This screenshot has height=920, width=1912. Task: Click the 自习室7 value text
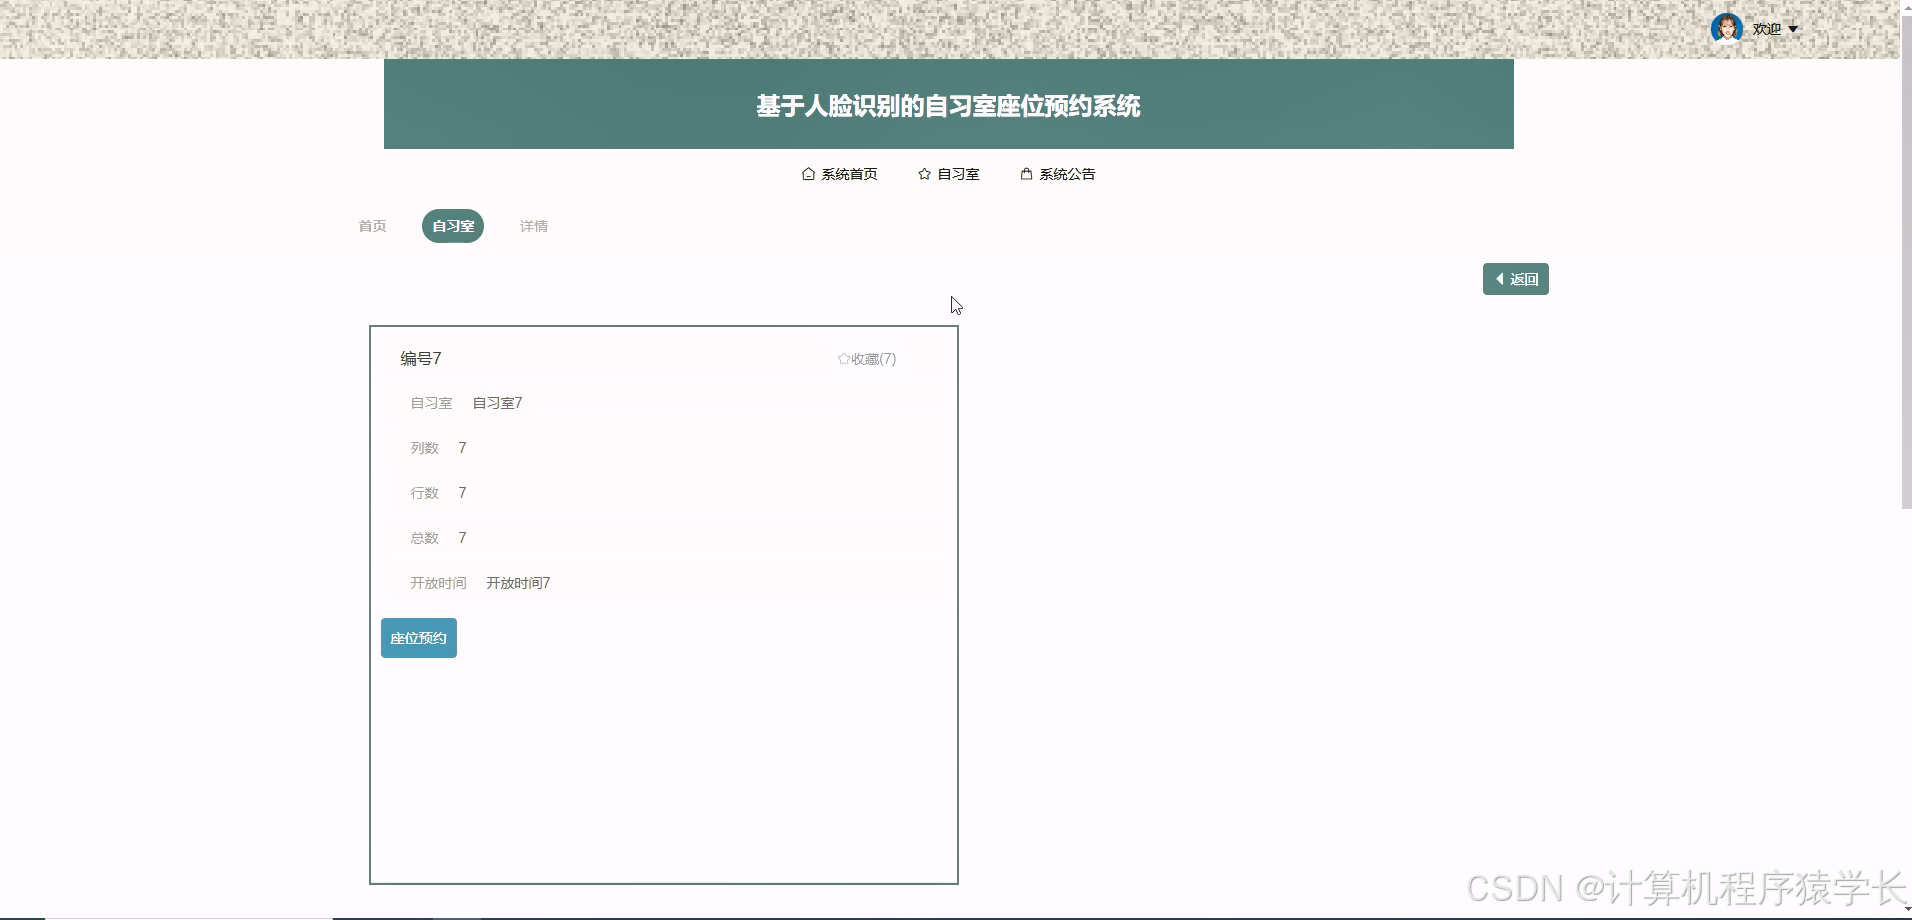point(497,403)
